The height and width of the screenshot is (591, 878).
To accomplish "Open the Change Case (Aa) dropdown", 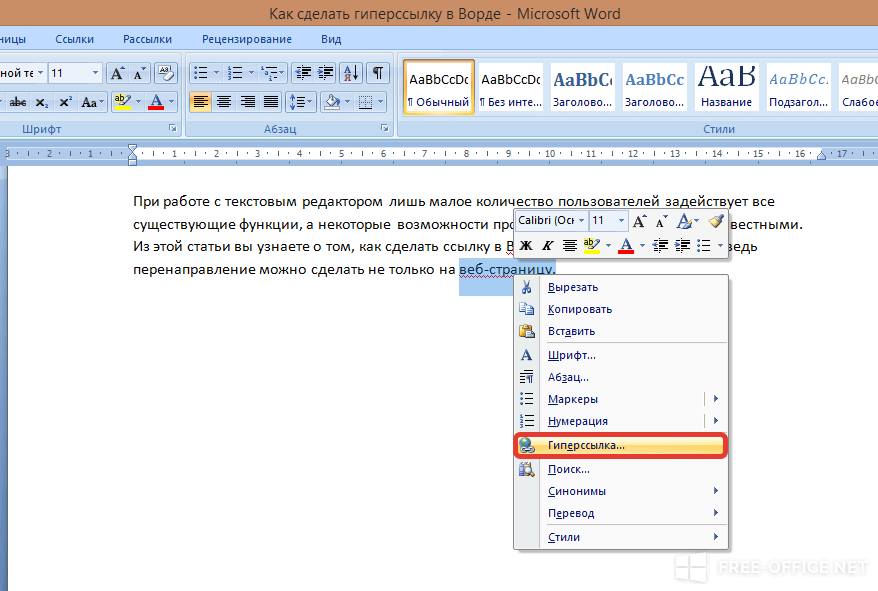I will coord(92,103).
